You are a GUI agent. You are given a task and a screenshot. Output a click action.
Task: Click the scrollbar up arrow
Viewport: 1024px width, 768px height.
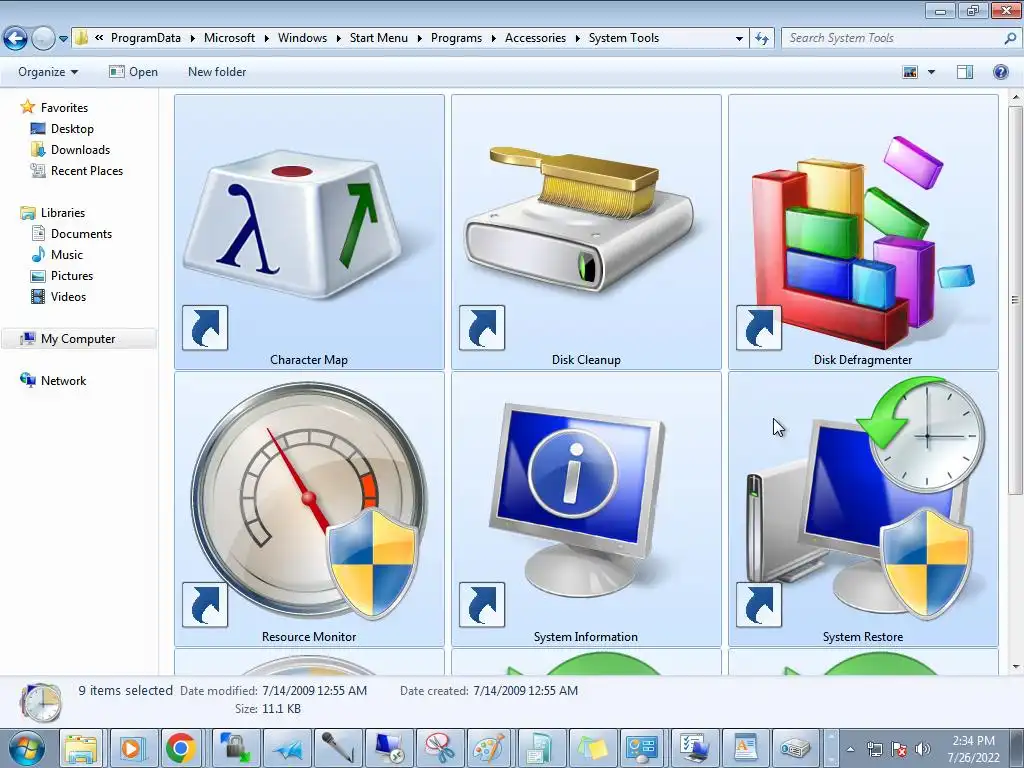(x=1016, y=97)
